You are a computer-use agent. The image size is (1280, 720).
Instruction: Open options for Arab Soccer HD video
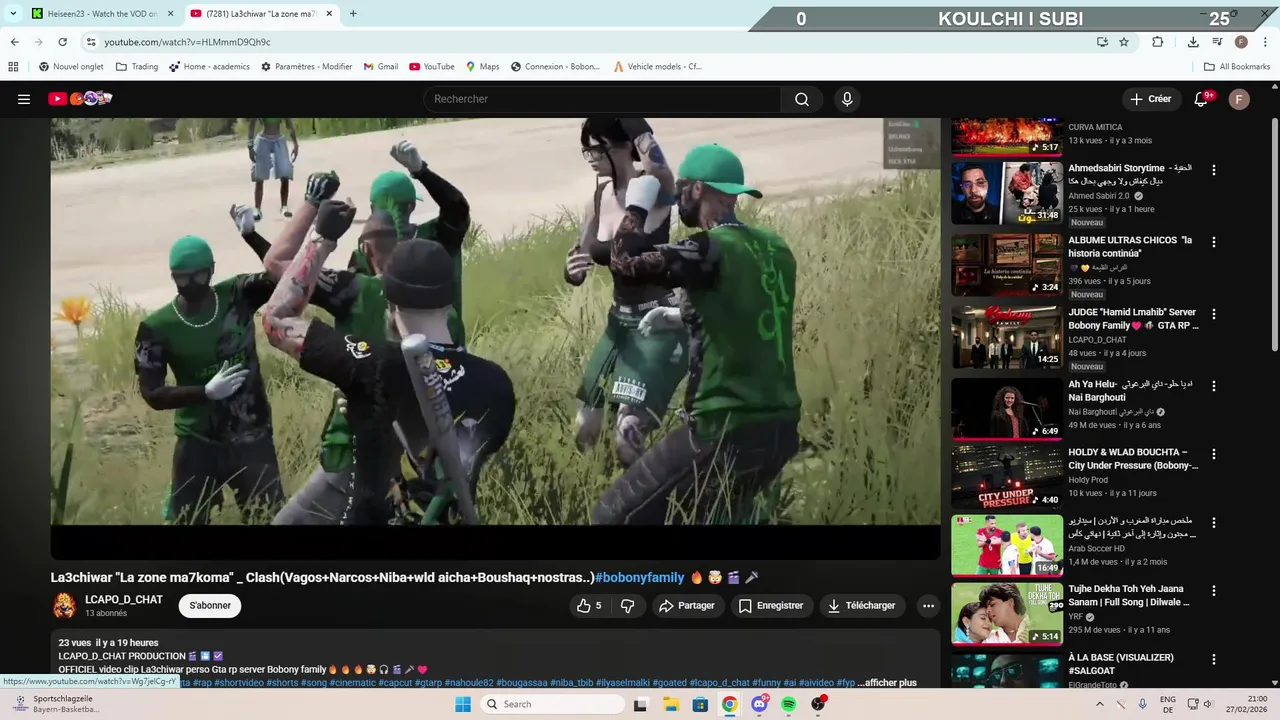click(x=1214, y=523)
